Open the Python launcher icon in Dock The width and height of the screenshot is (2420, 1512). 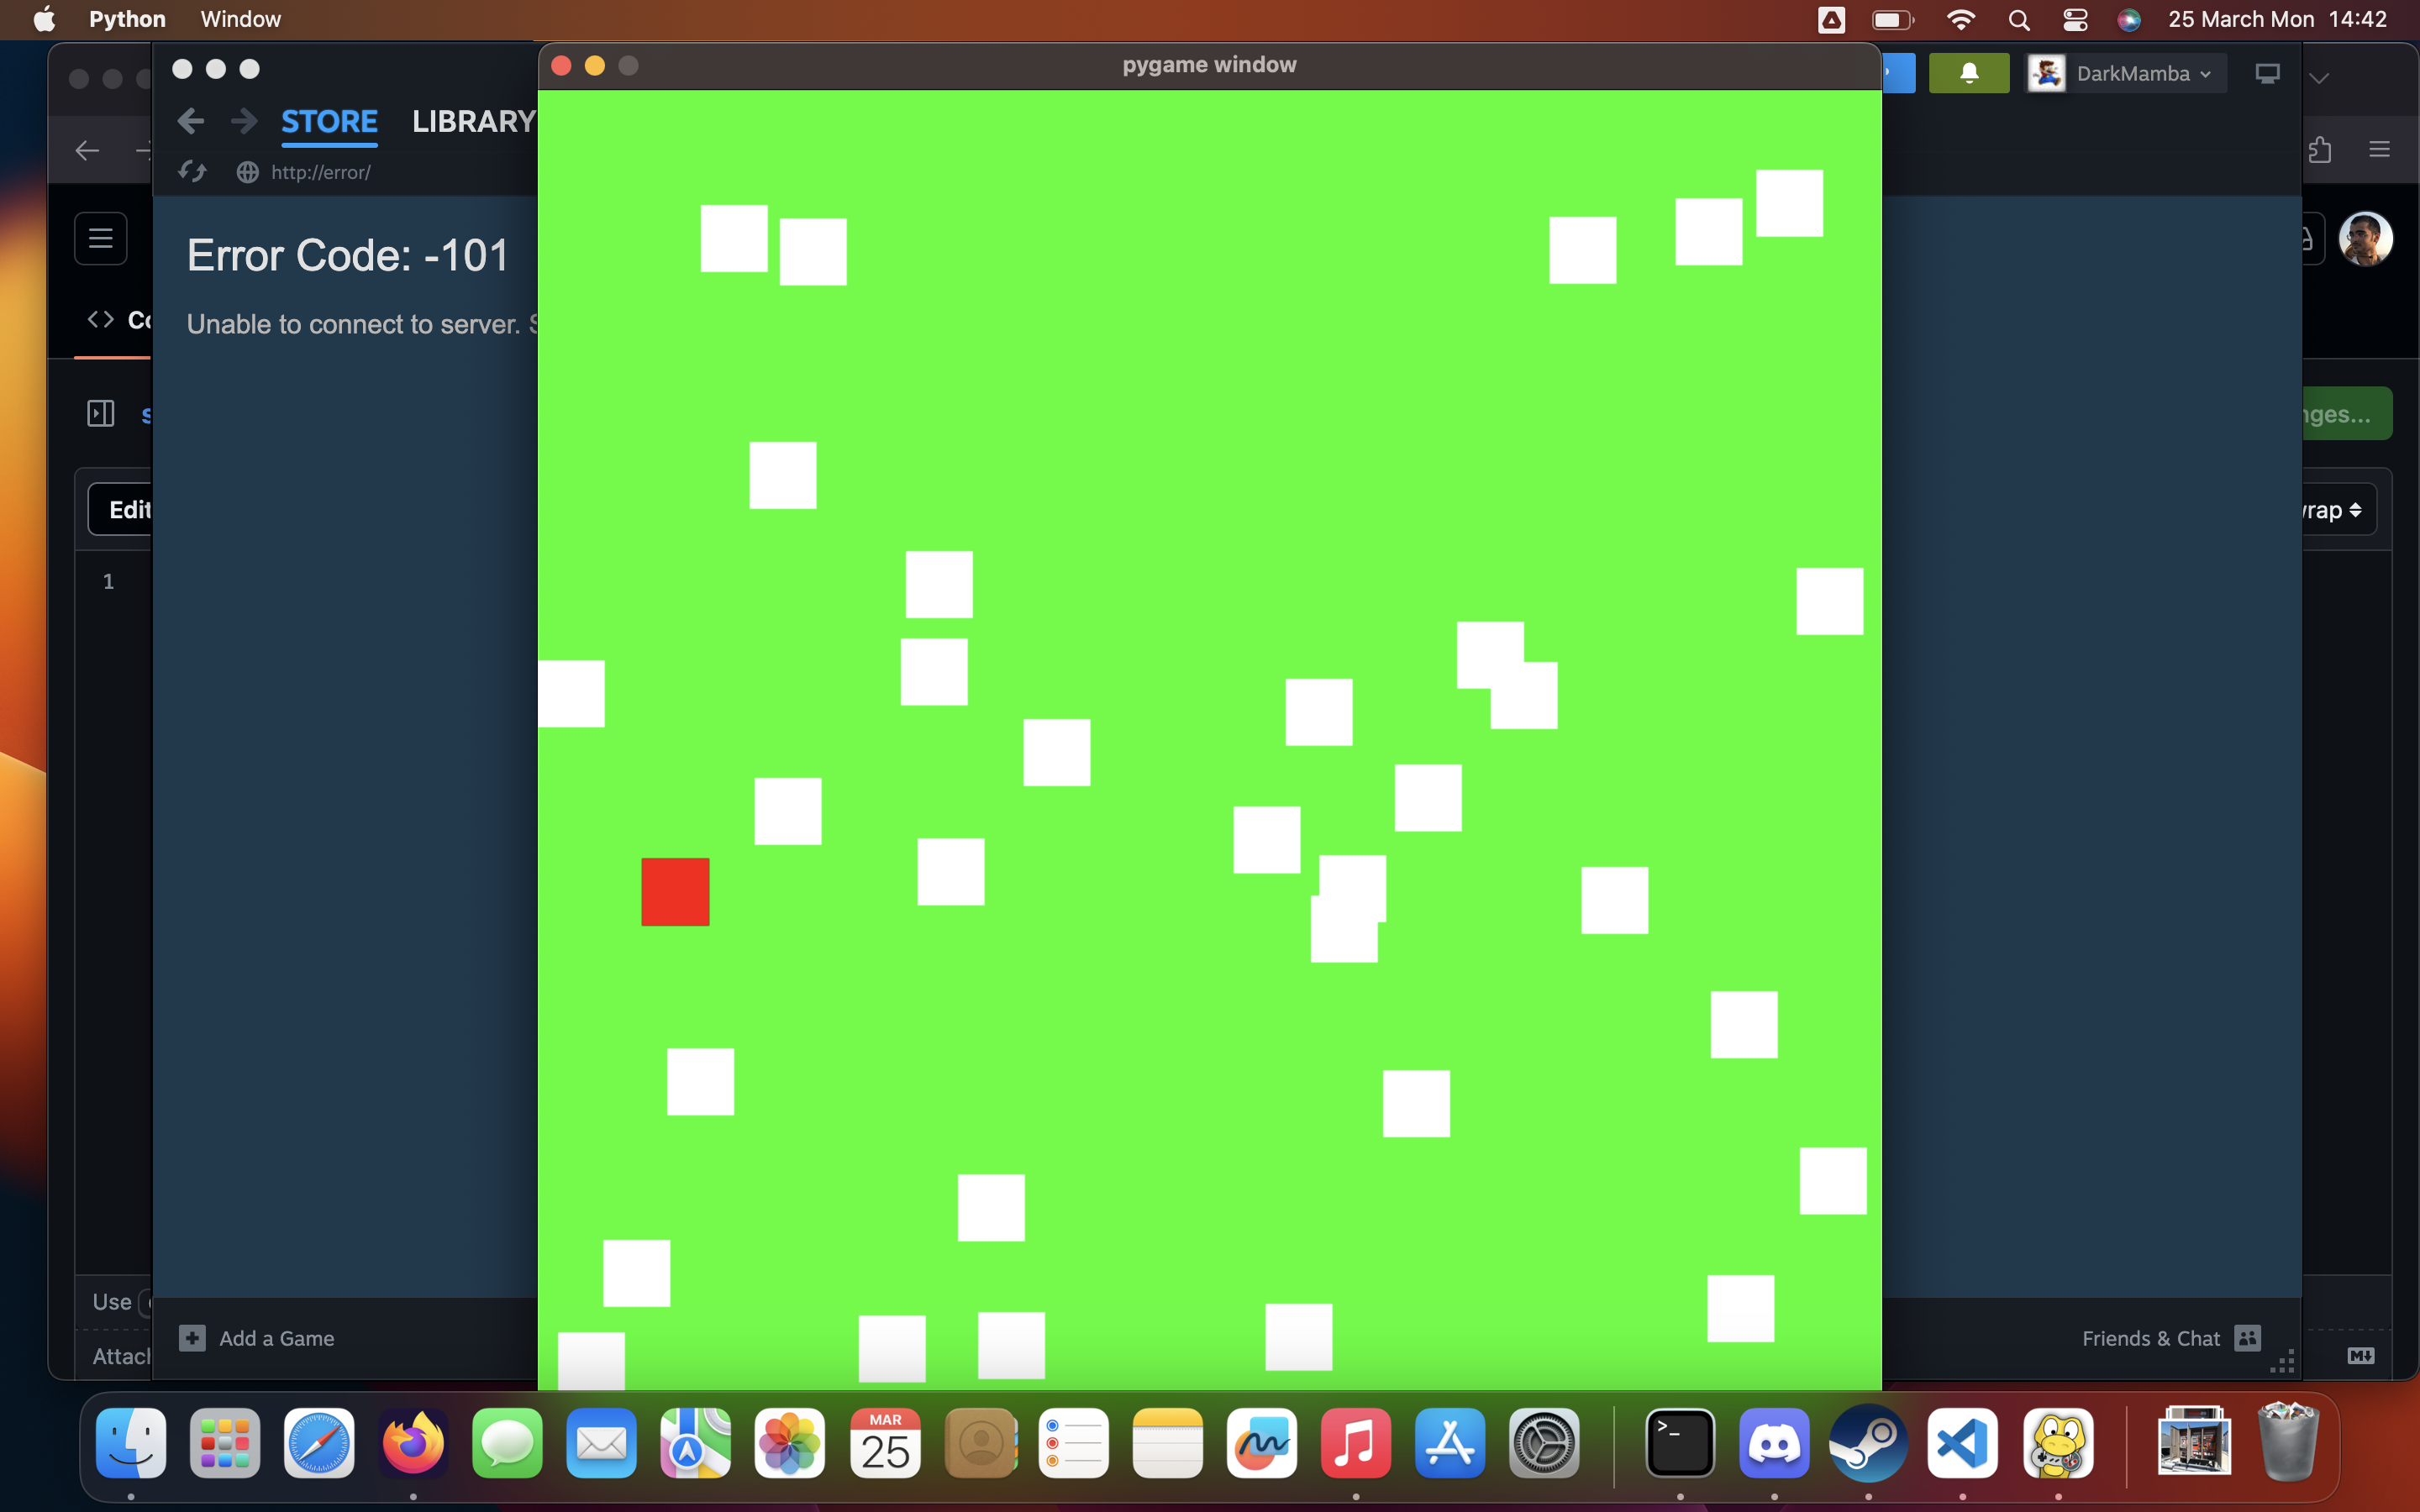(2058, 1443)
